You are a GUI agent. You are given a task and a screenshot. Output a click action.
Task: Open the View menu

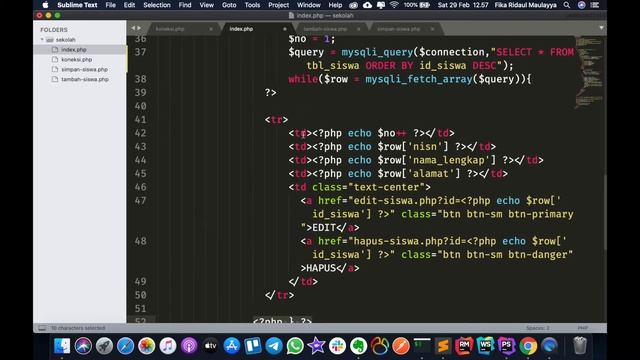click(x=207, y=5)
